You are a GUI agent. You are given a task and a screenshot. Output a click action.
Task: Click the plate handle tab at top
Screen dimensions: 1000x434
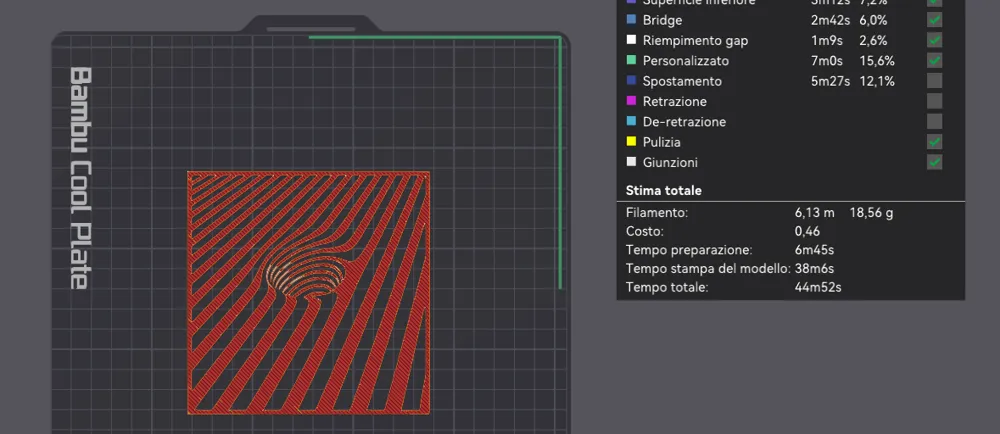[x=311, y=24]
